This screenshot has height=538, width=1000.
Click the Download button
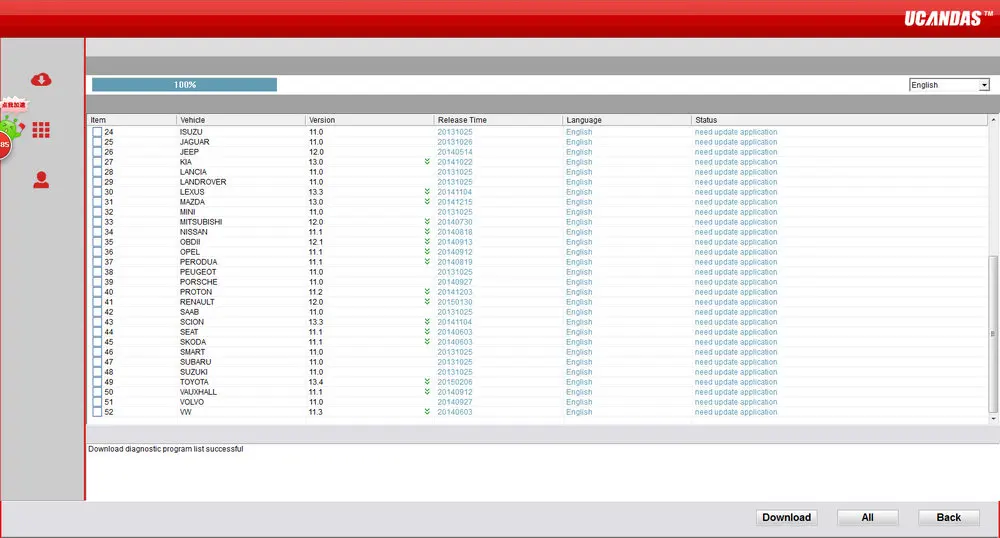pos(786,518)
